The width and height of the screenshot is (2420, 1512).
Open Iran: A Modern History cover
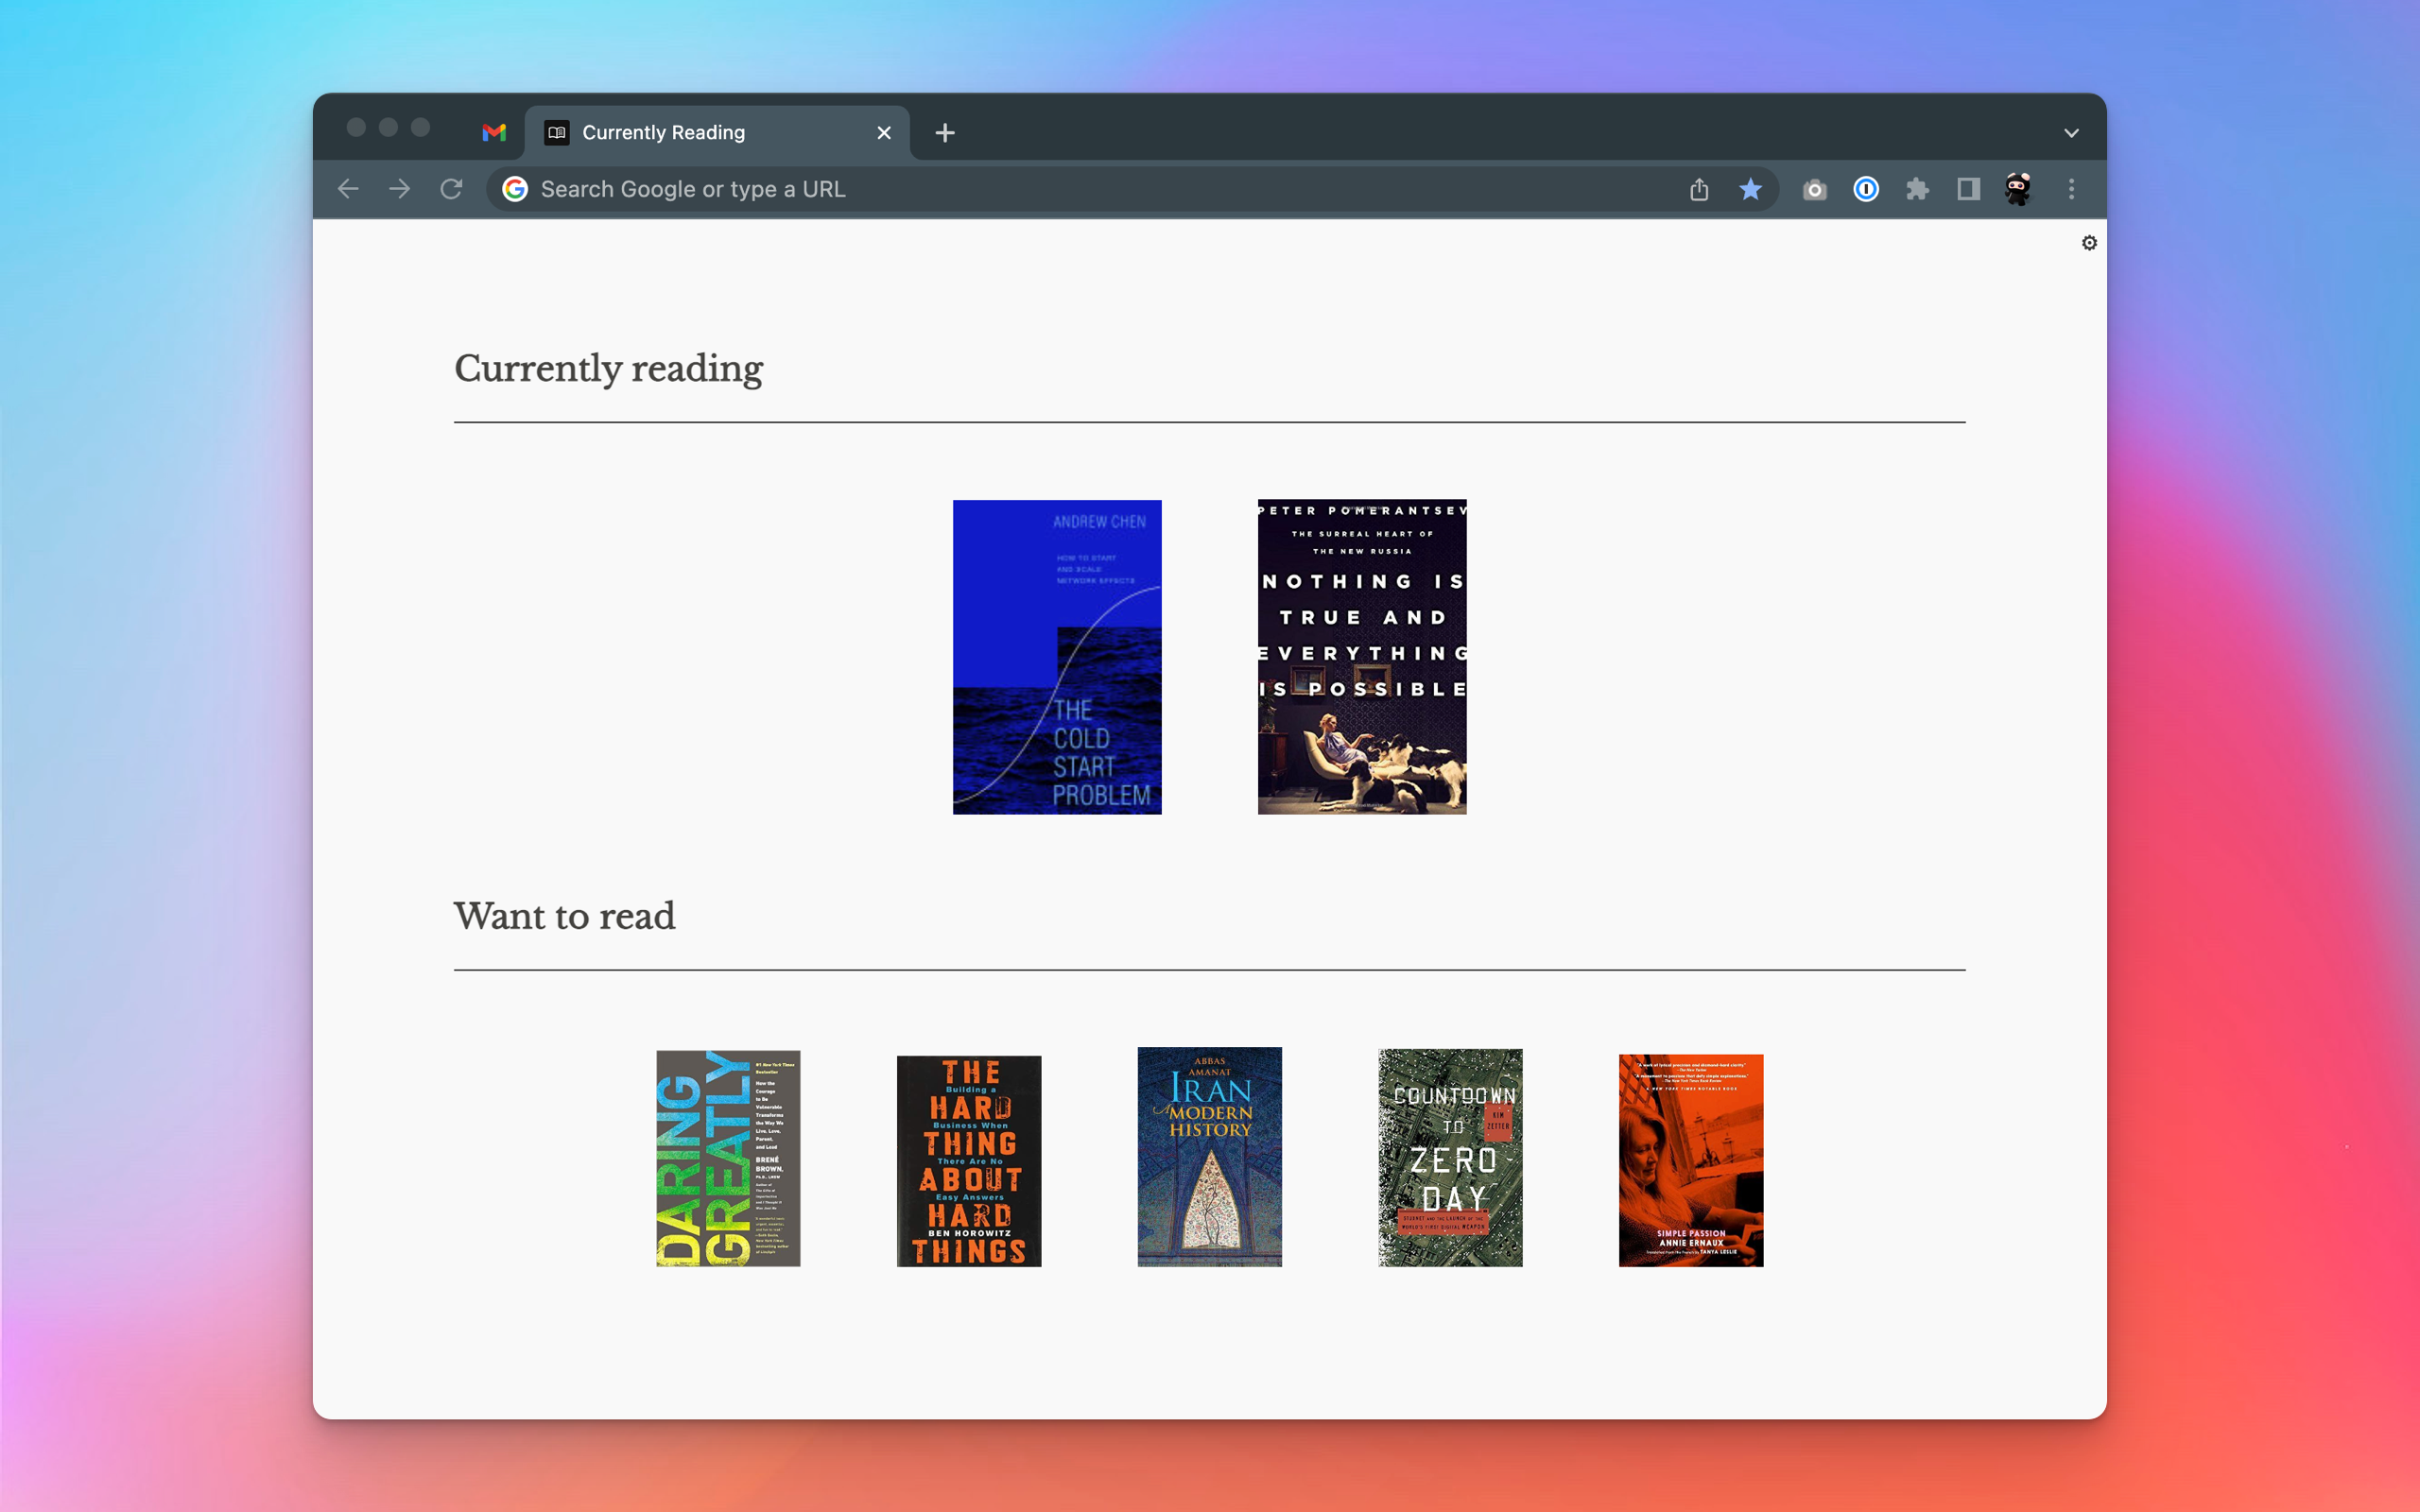click(x=1210, y=1157)
